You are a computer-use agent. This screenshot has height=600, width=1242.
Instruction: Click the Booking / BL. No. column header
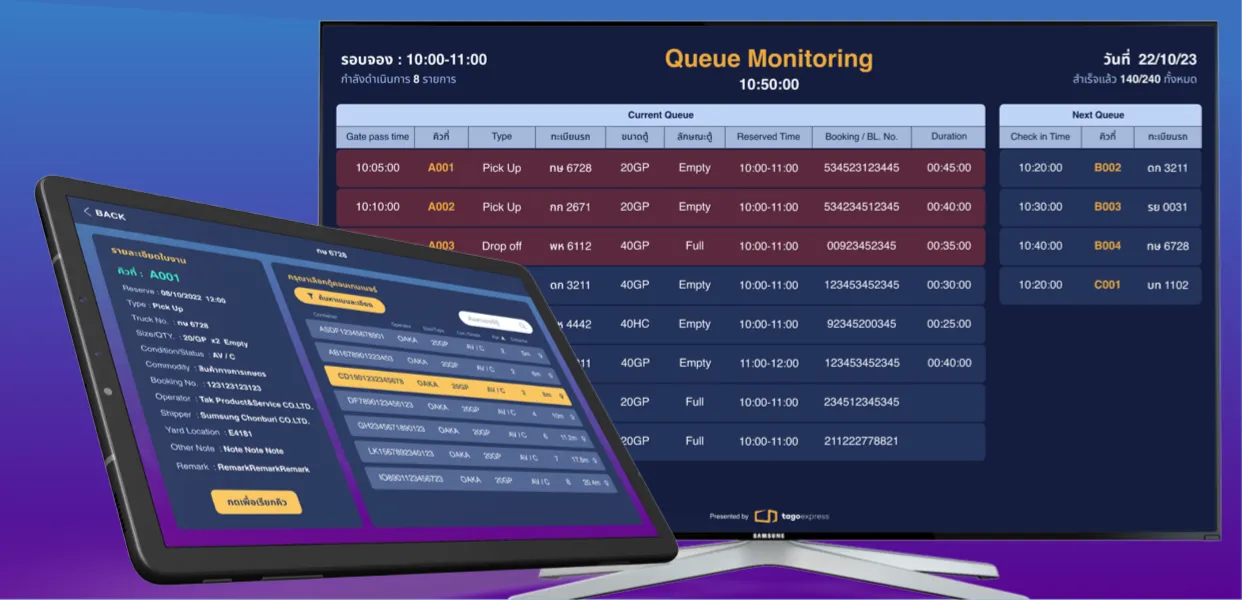coord(861,137)
